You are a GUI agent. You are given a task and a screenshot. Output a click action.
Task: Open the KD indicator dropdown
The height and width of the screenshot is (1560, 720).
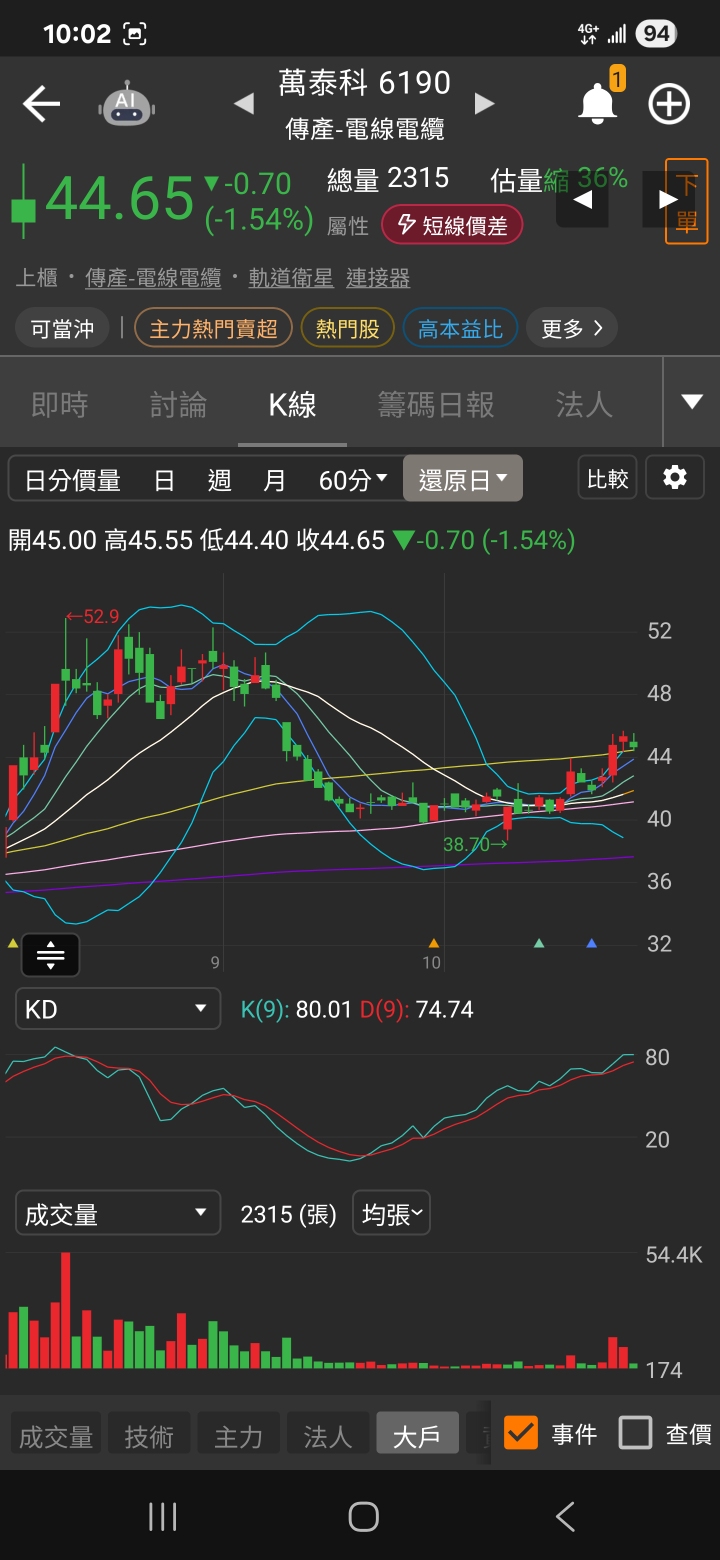tap(117, 1009)
